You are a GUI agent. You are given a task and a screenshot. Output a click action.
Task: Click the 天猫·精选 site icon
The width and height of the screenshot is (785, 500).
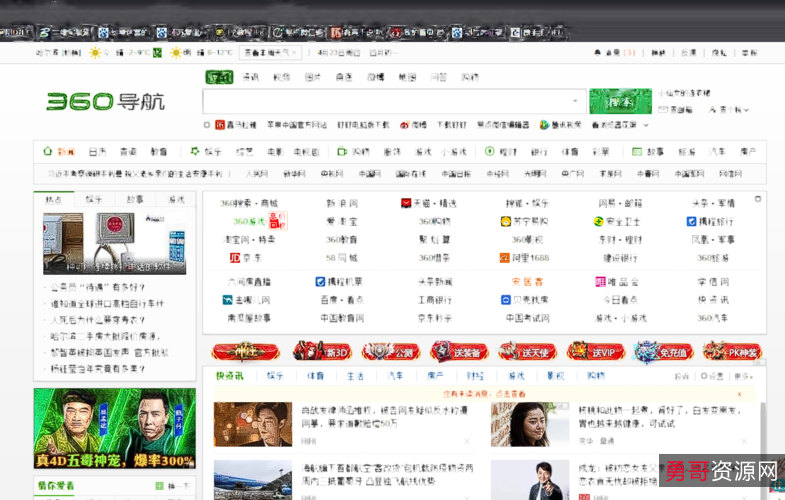click(406, 203)
